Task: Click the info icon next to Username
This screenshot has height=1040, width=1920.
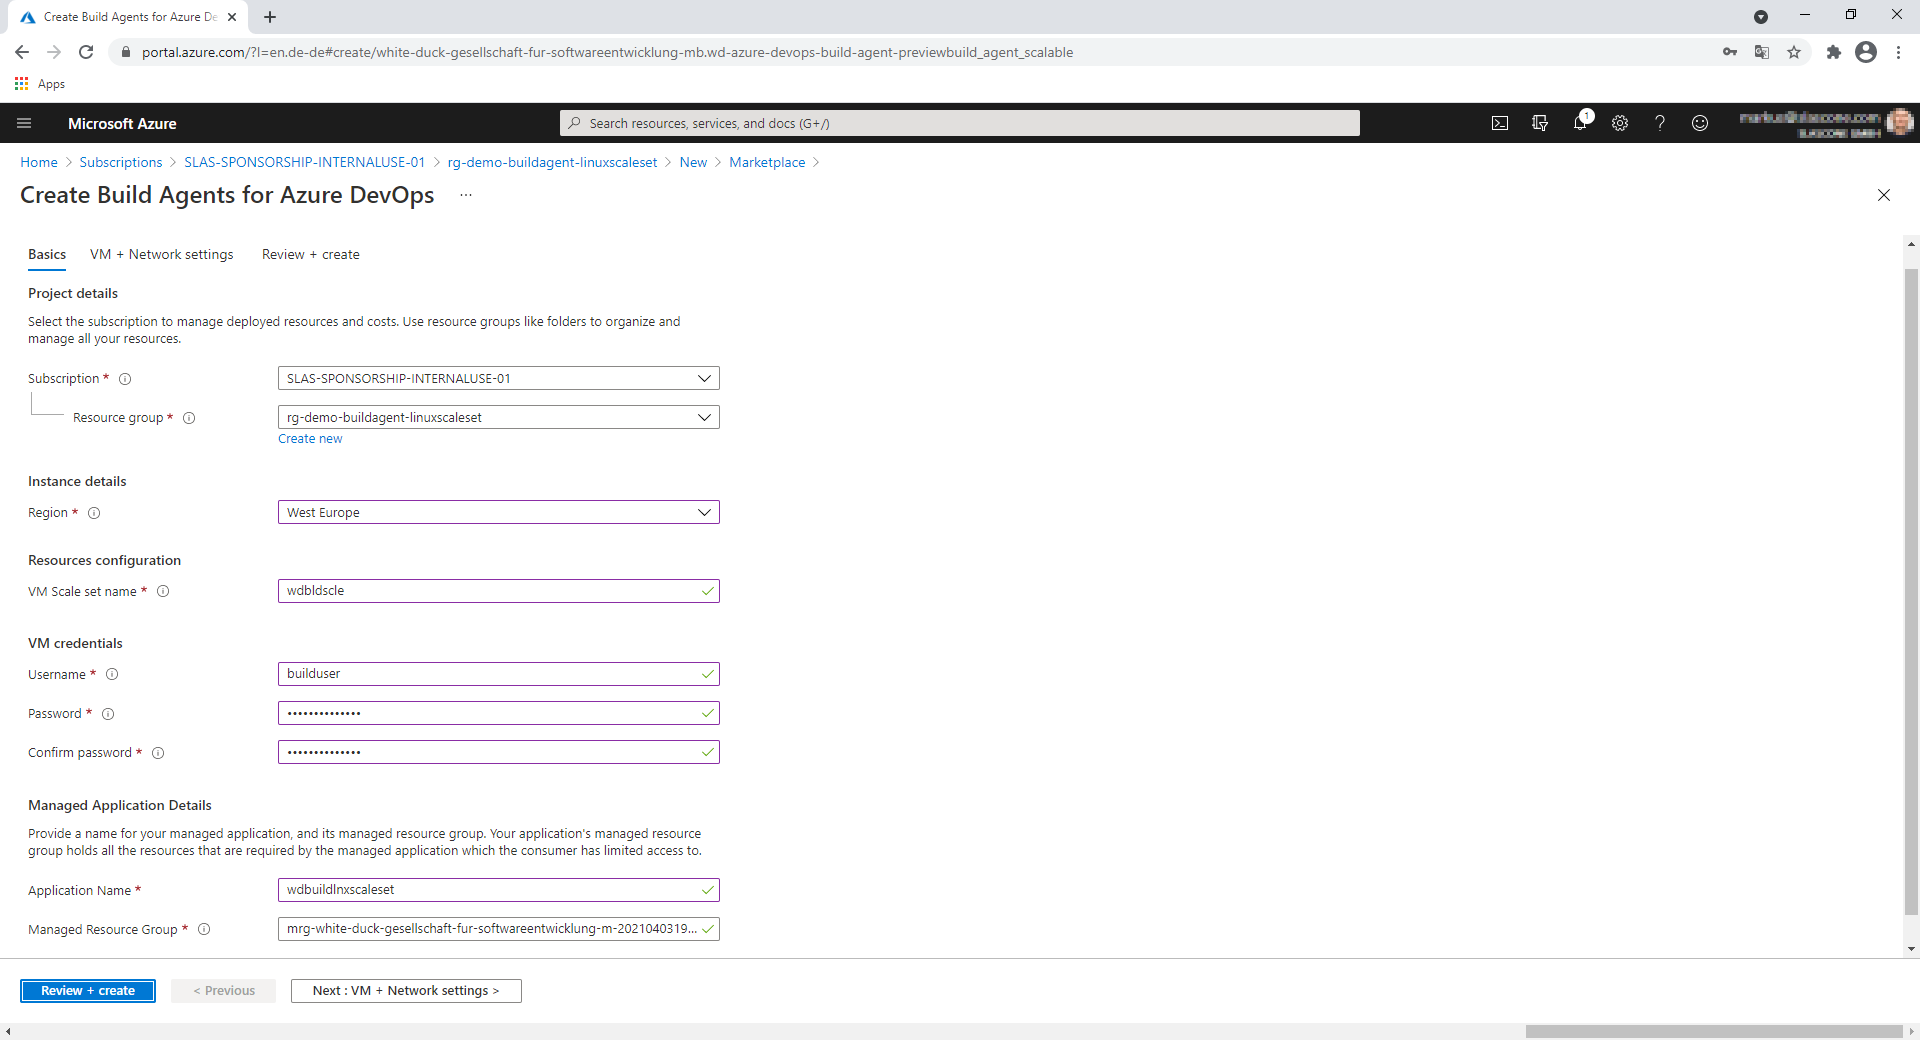Action: click(112, 674)
